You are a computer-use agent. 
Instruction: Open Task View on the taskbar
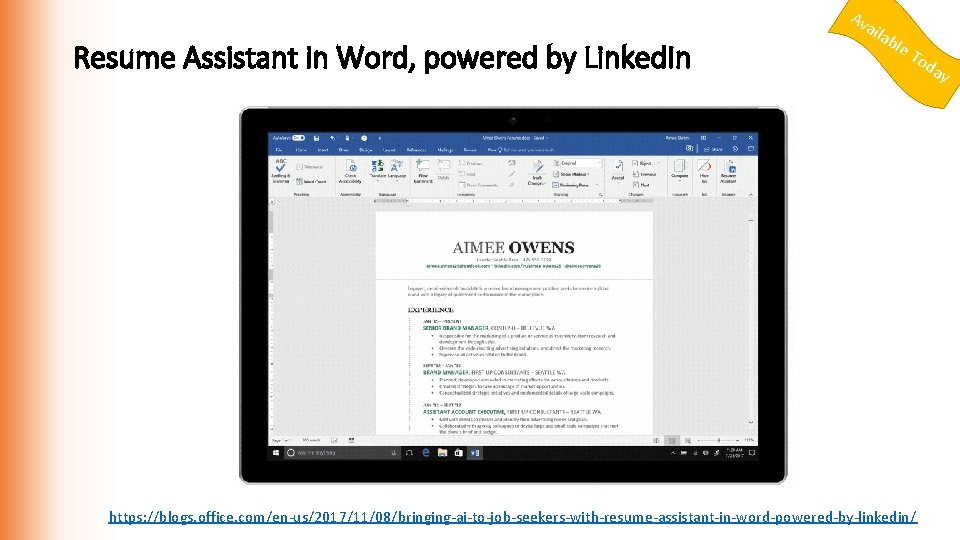coord(409,453)
